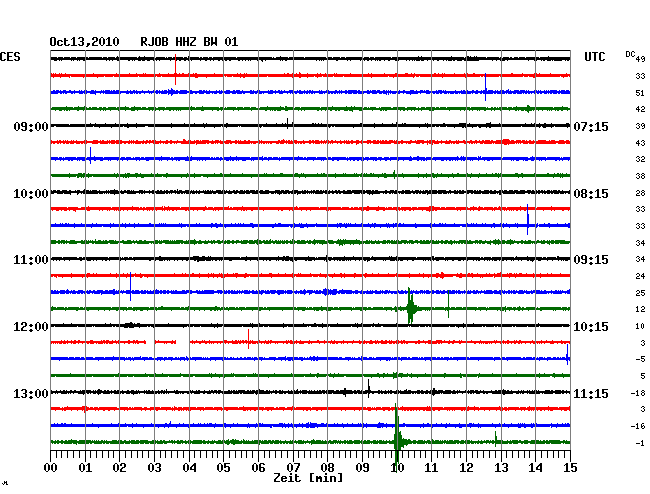Viewport: 650px width, 494px height.
Task: Select the station title RJOB HHZ BW 01
Action: click(189, 42)
